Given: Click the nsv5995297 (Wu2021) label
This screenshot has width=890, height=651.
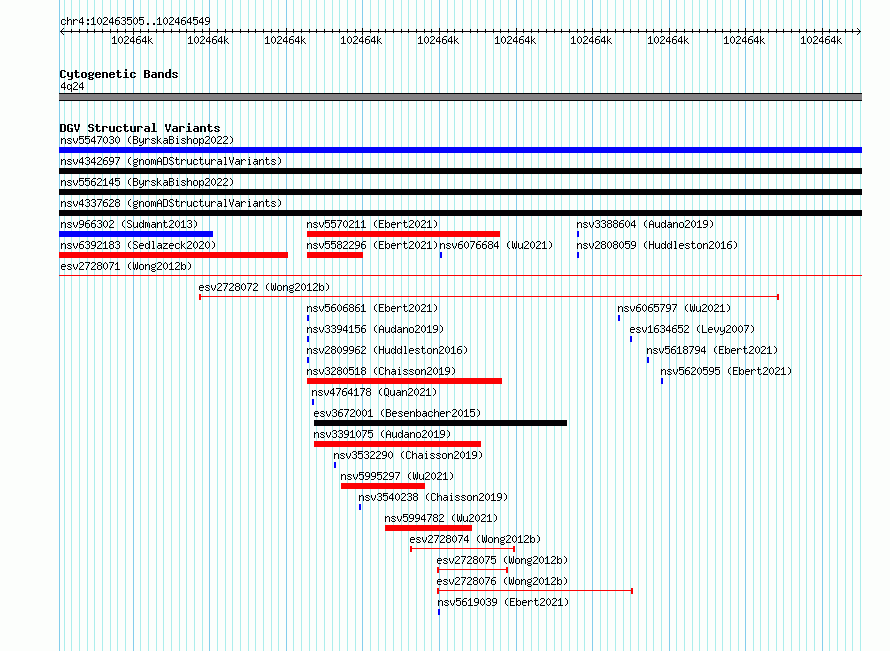Looking at the screenshot, I should click(x=397, y=476).
